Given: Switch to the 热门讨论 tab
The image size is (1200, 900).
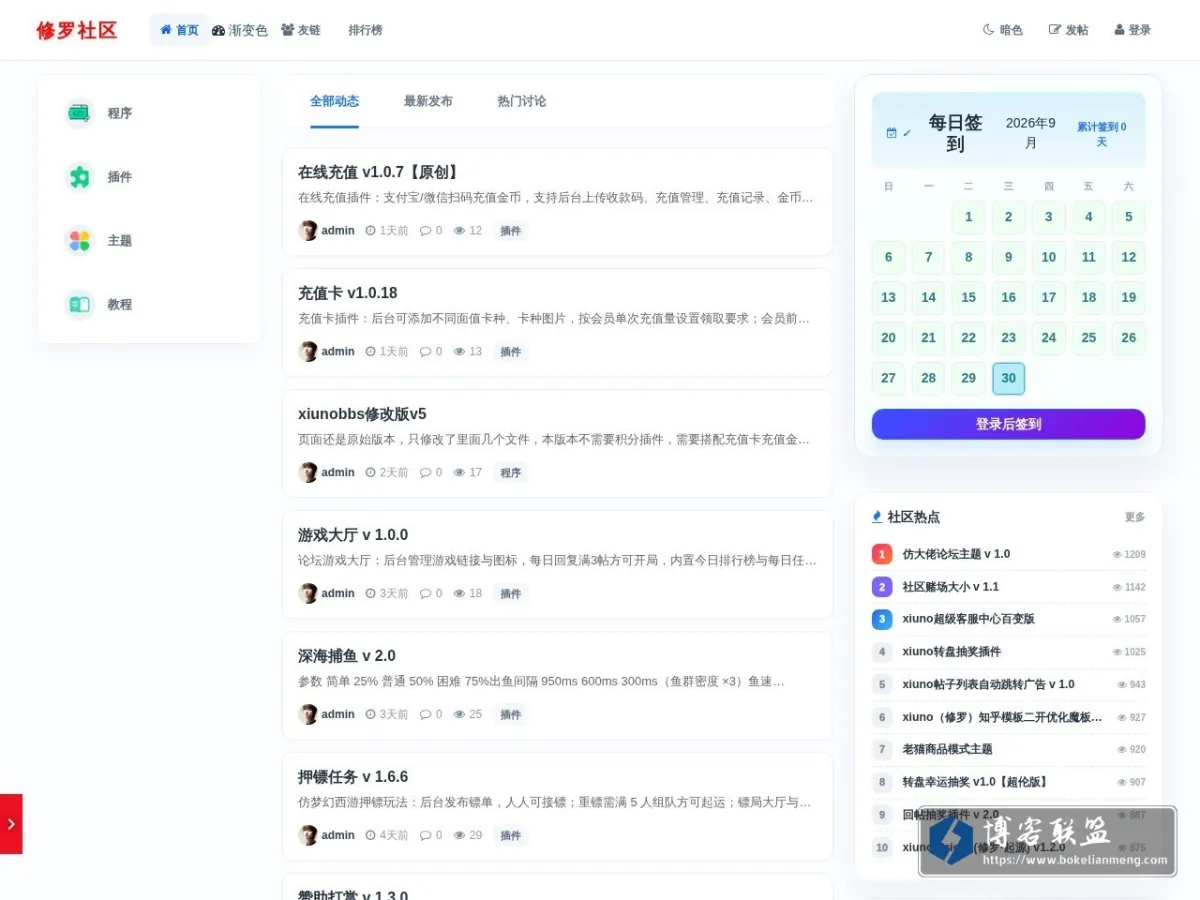Looking at the screenshot, I should pyautogui.click(x=522, y=101).
